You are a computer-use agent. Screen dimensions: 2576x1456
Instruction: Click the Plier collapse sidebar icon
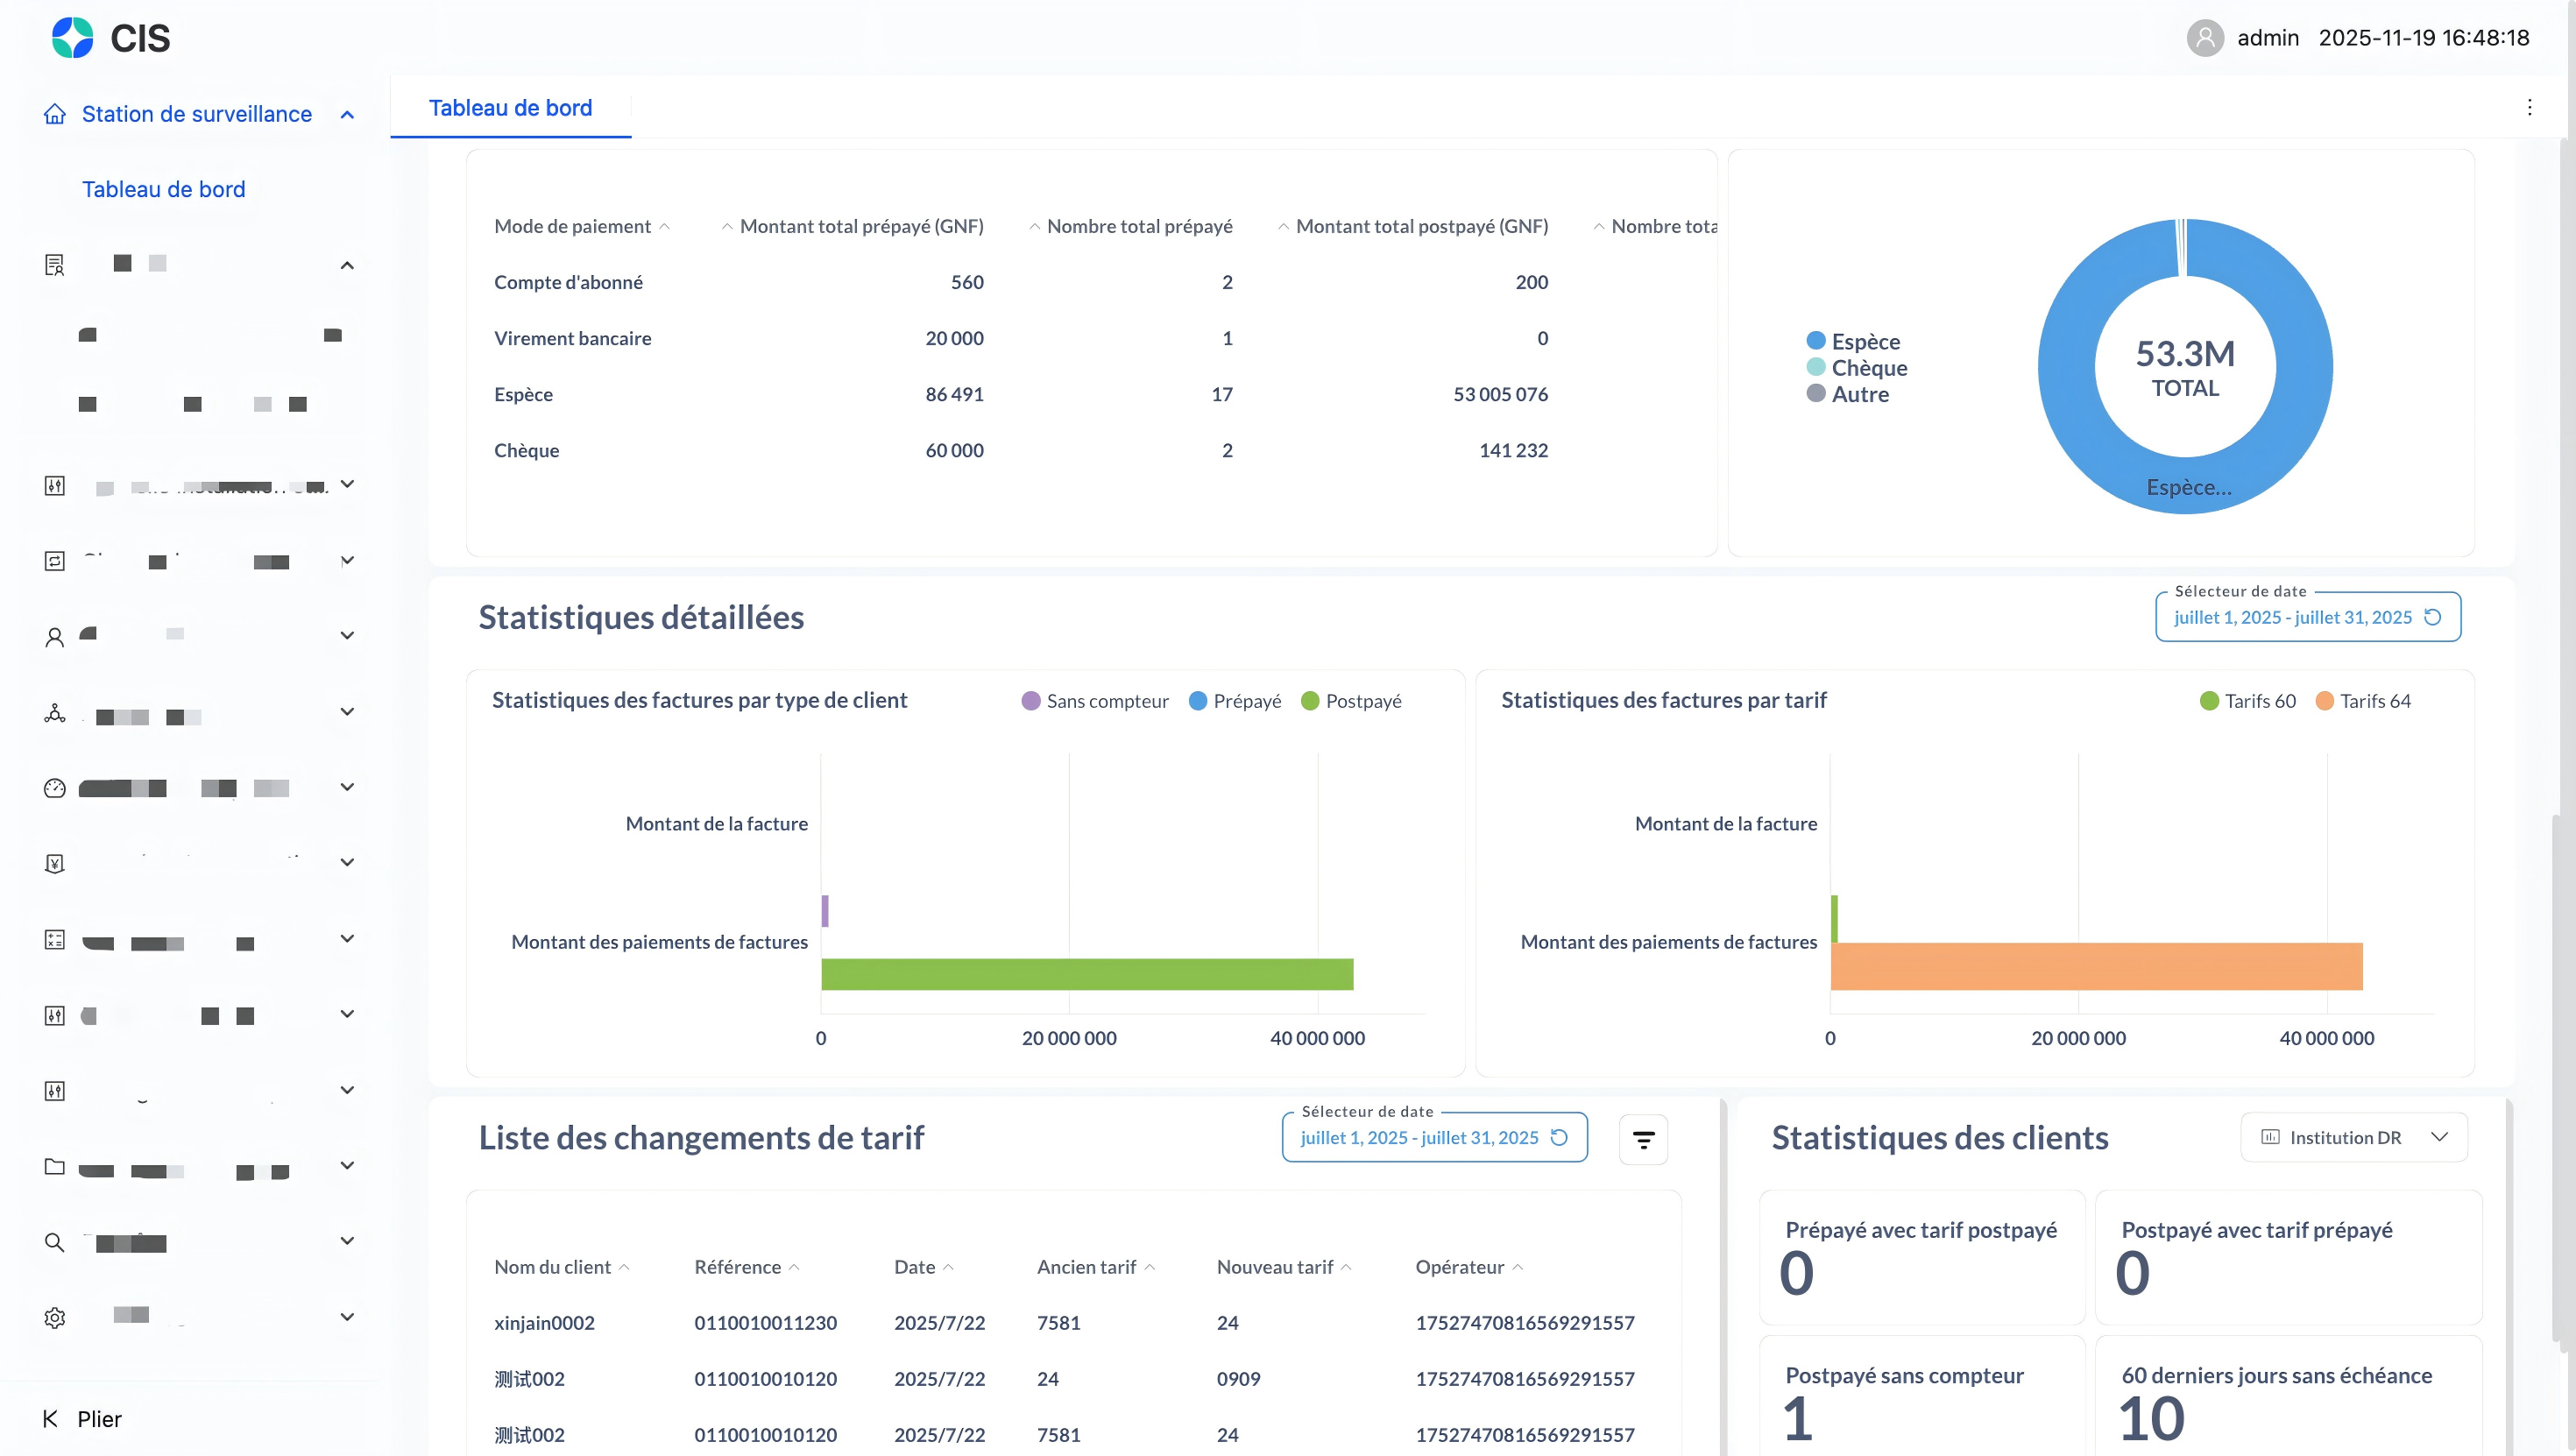[50, 1418]
